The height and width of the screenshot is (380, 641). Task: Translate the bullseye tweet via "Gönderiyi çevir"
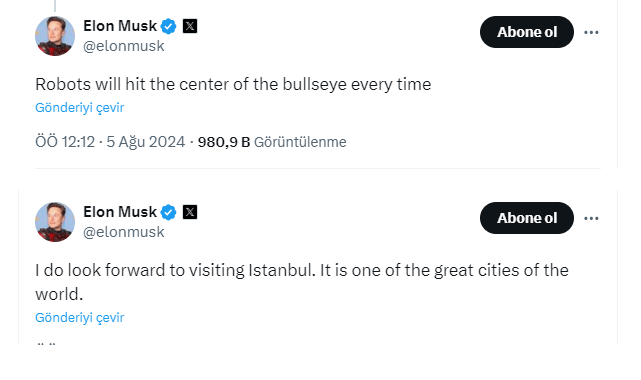pos(79,107)
